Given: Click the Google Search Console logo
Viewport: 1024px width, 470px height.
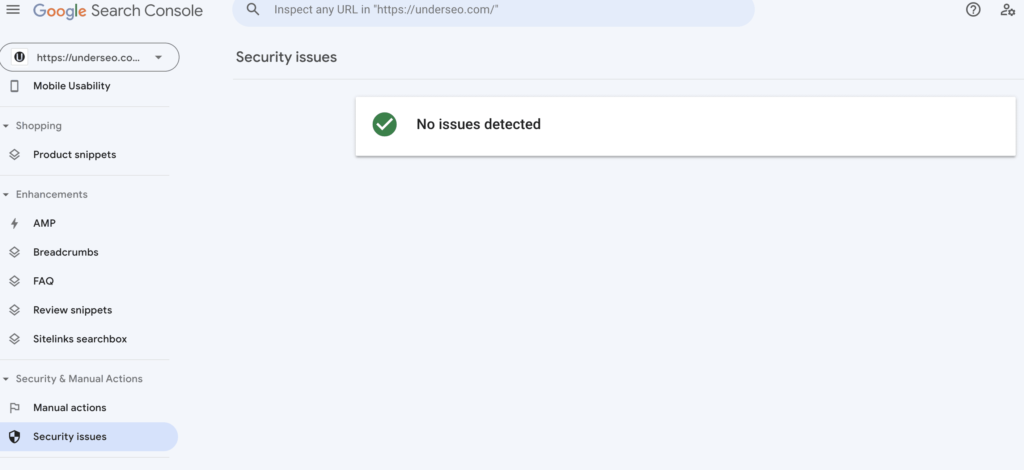Looking at the screenshot, I should [118, 11].
